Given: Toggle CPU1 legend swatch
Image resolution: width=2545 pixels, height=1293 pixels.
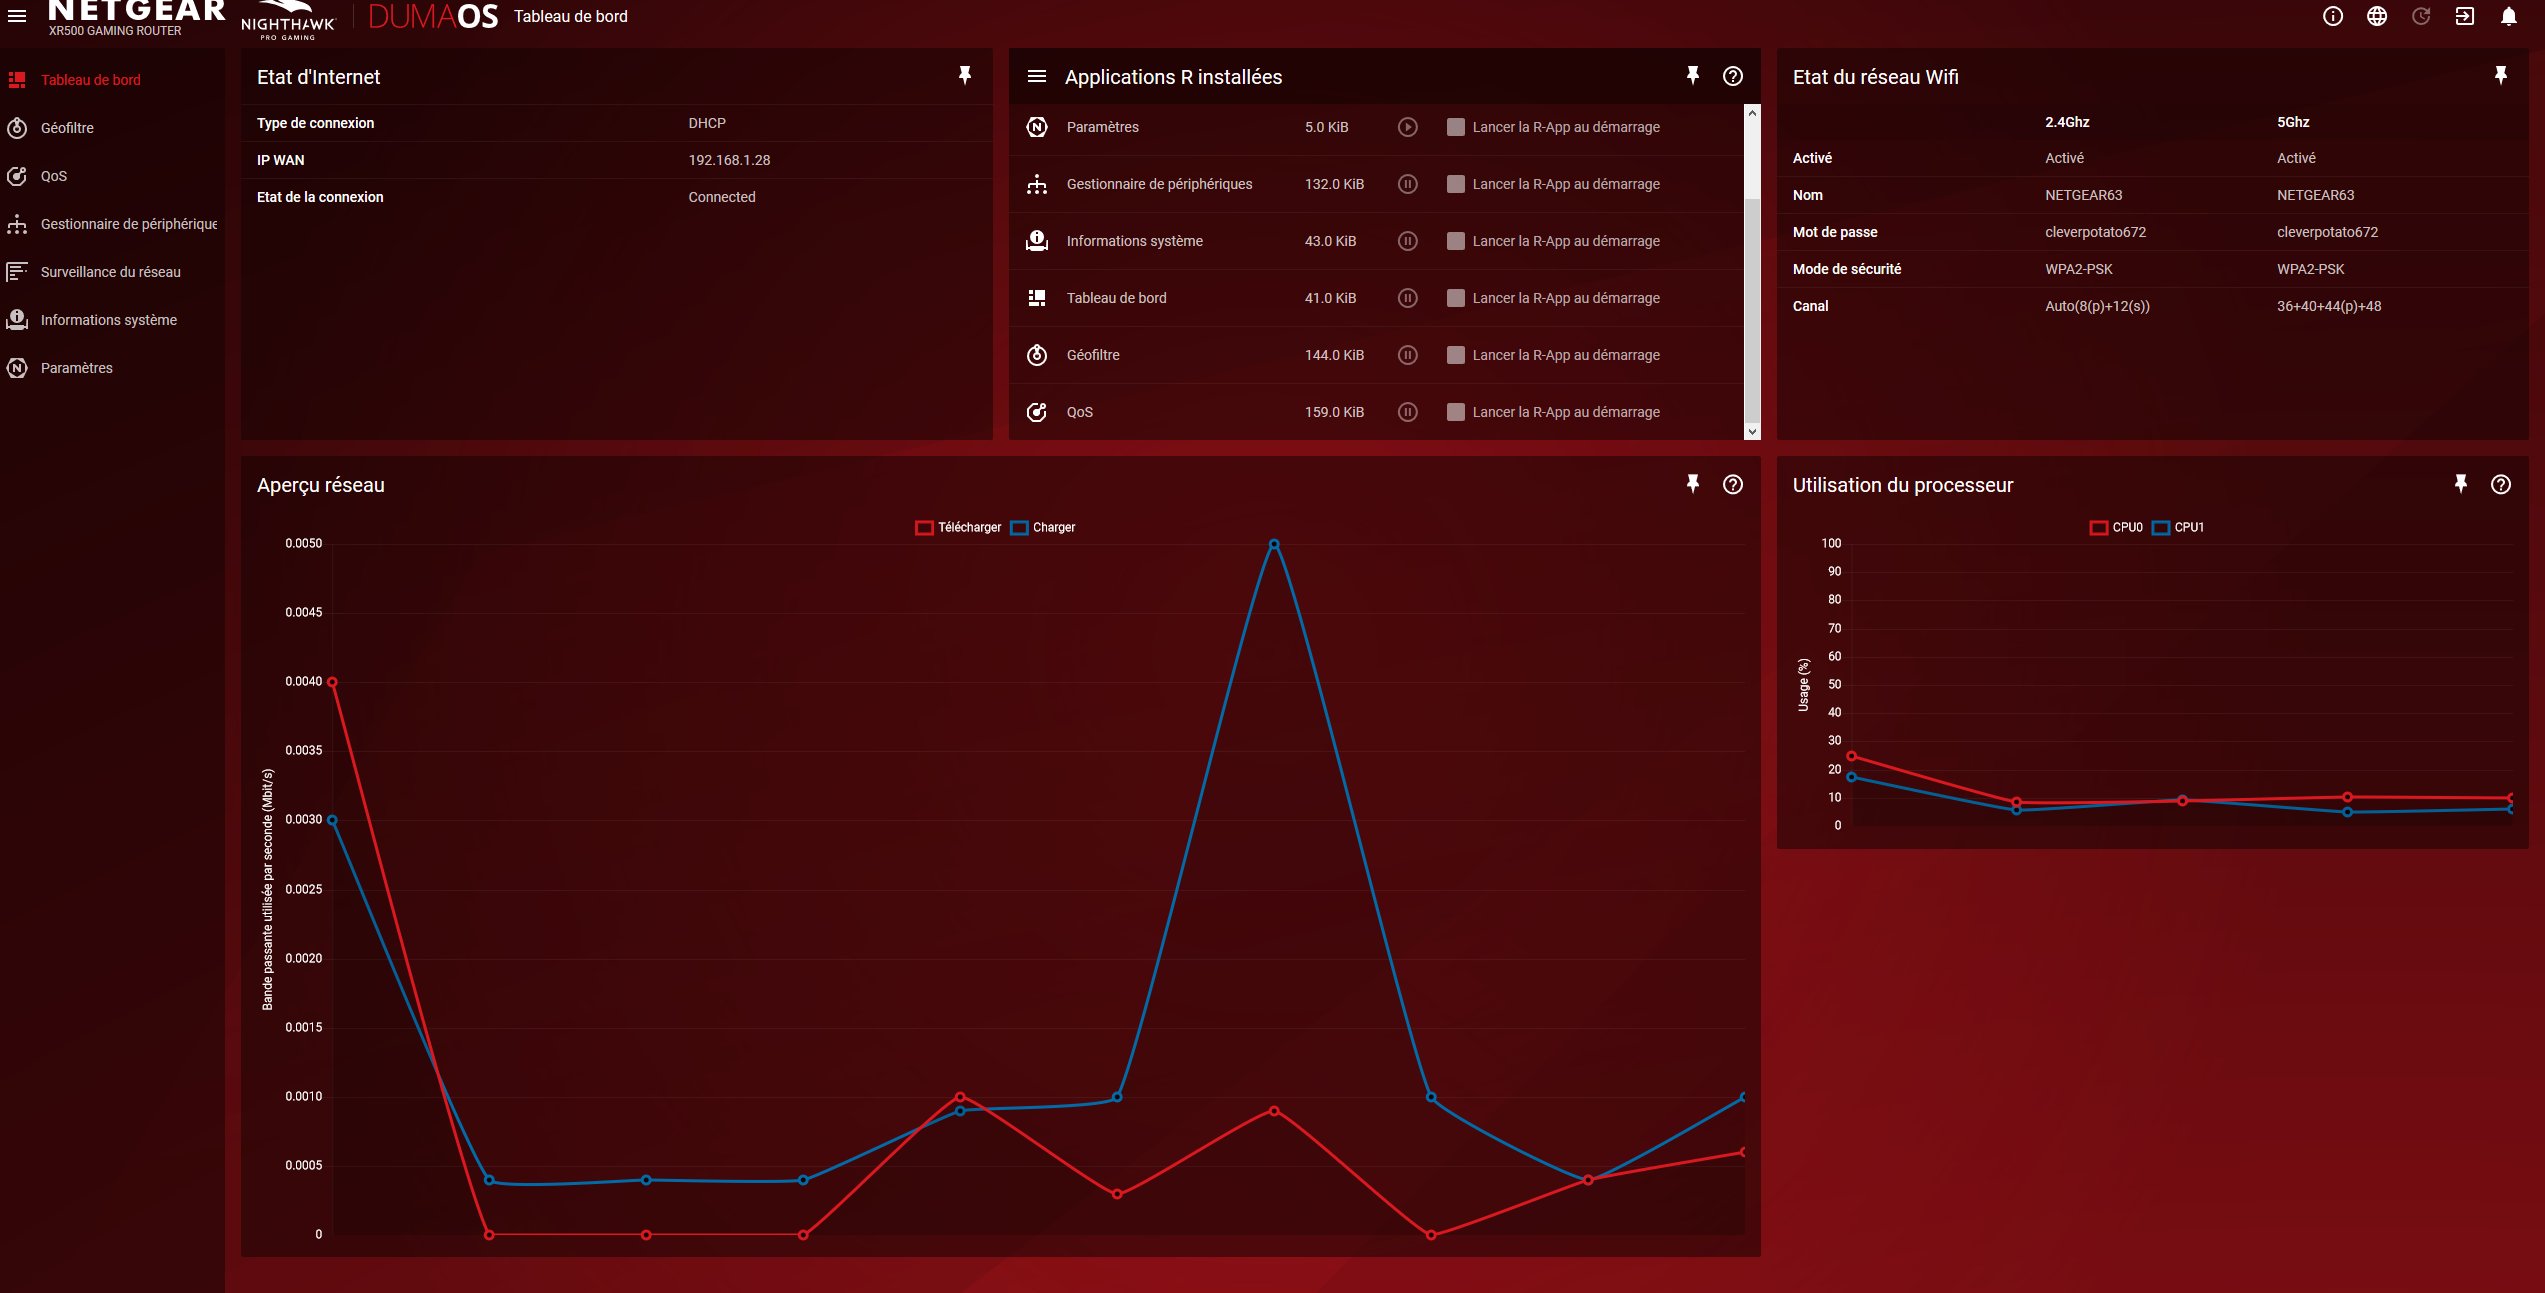Looking at the screenshot, I should tap(2160, 528).
